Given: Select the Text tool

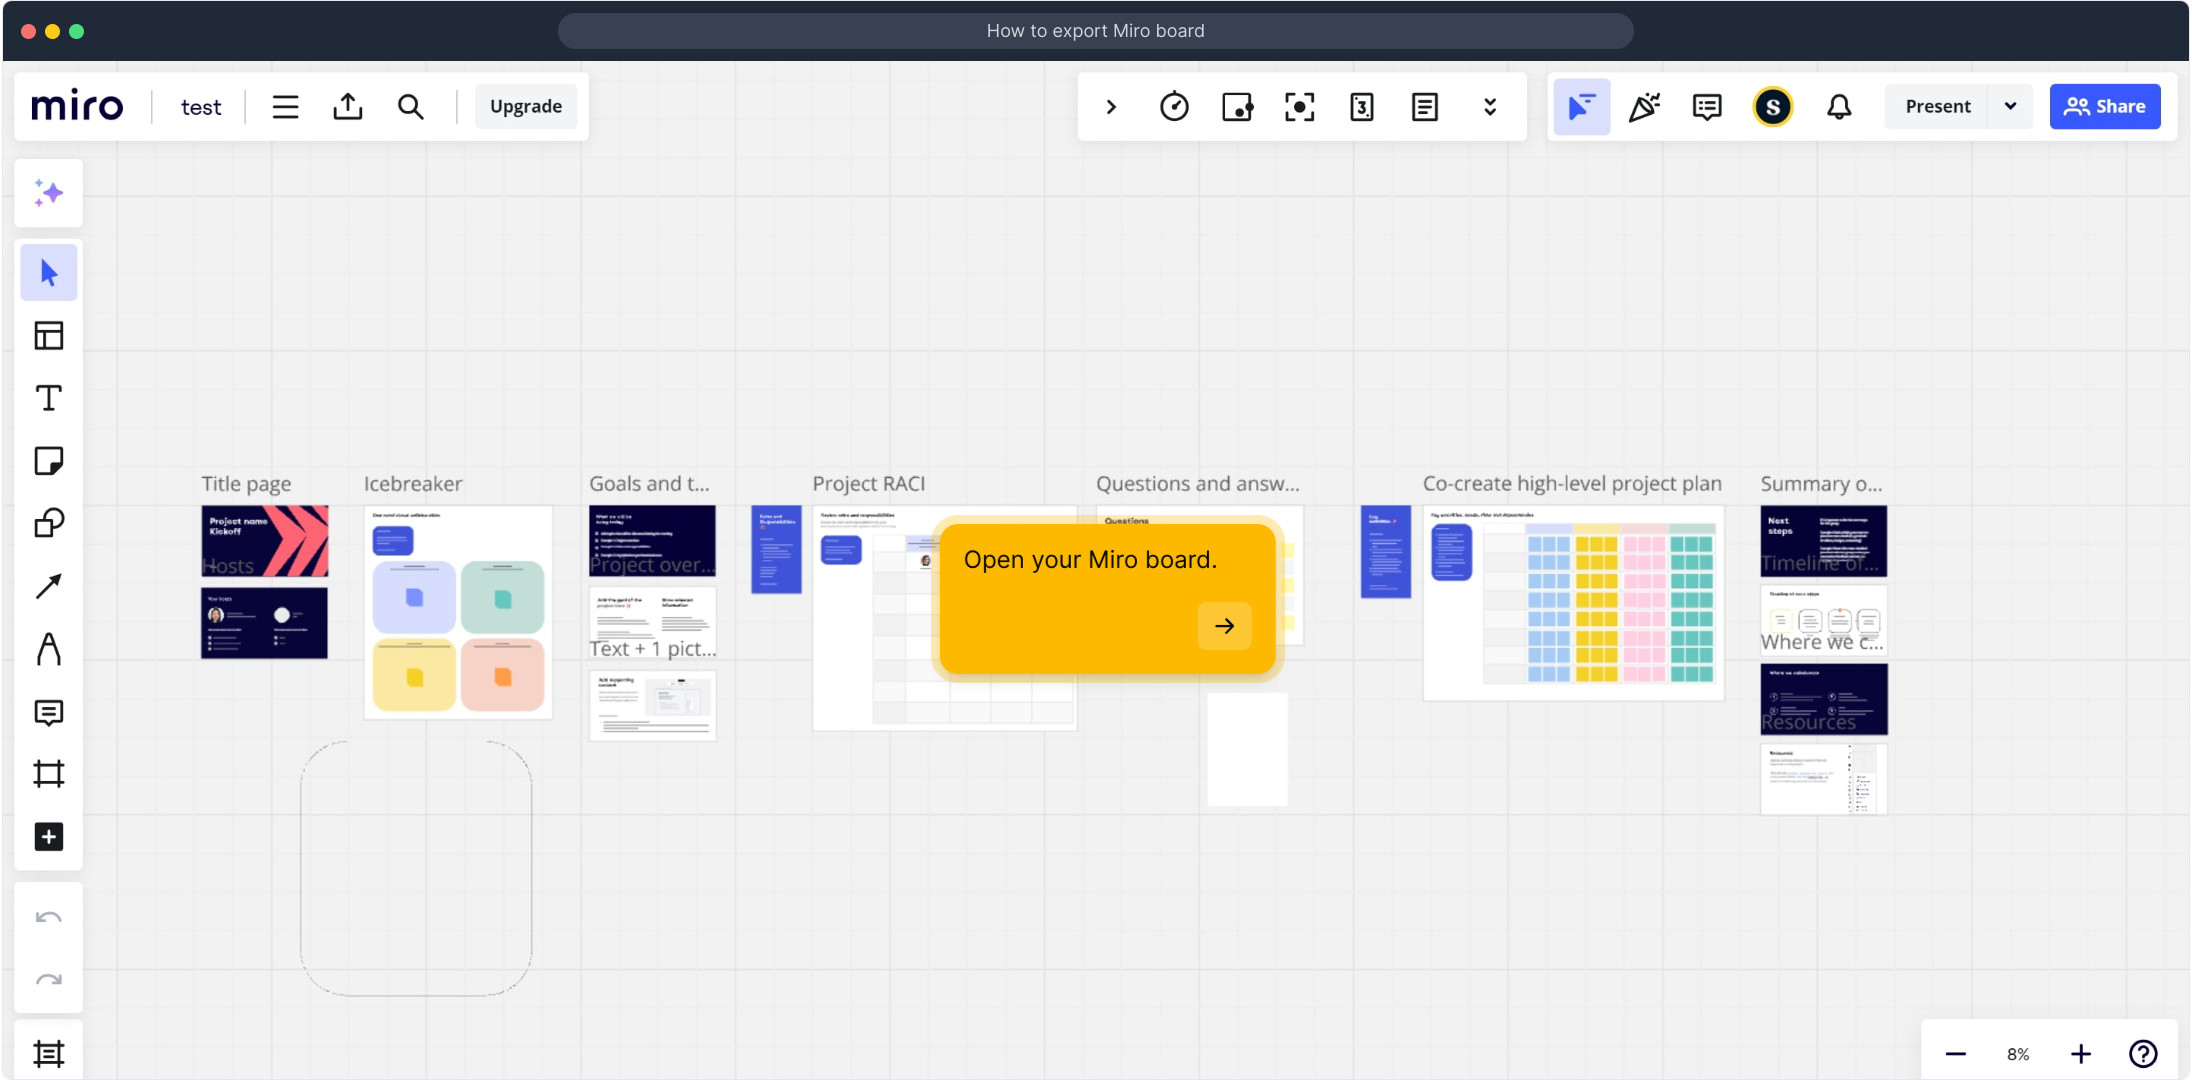Looking at the screenshot, I should tap(48, 398).
